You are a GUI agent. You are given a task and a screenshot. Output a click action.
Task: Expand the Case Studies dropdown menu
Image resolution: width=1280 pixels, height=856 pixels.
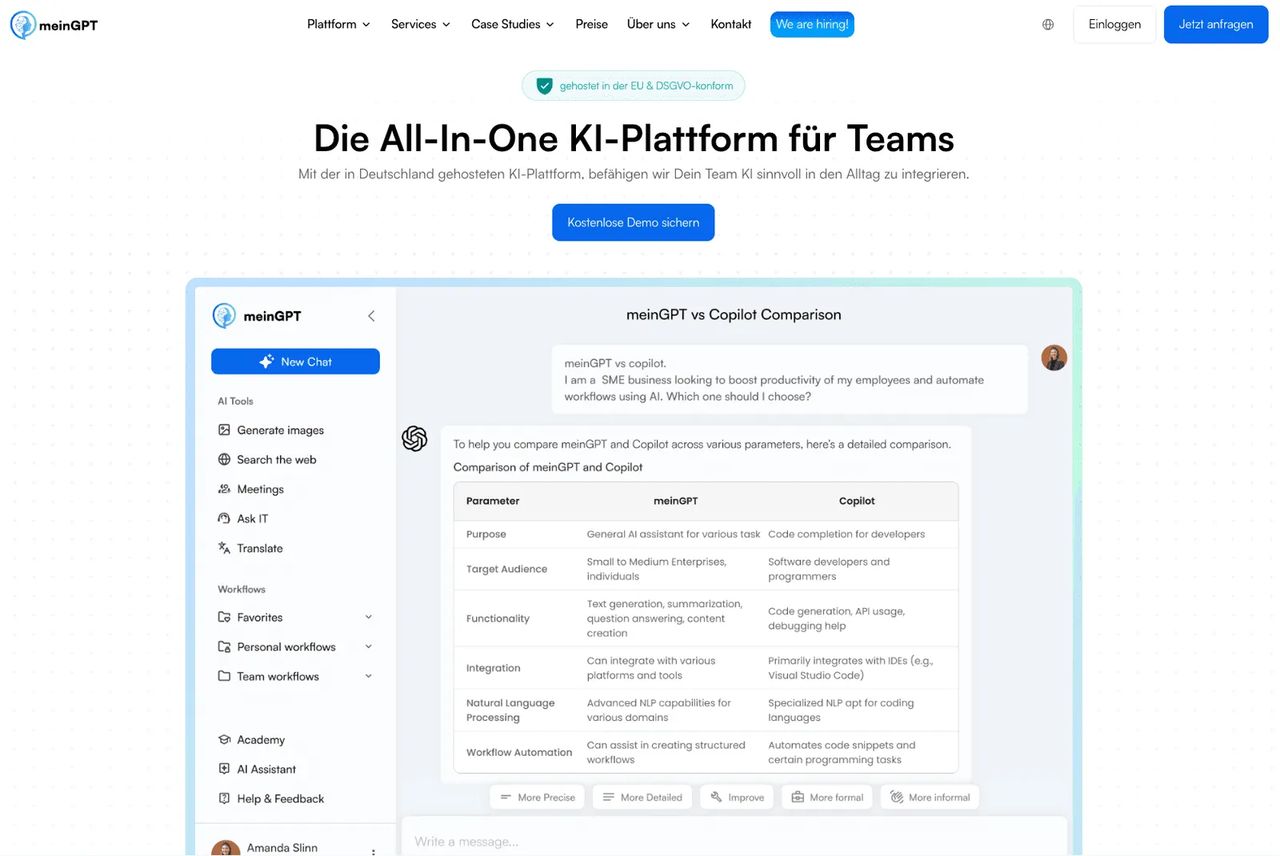513,25
